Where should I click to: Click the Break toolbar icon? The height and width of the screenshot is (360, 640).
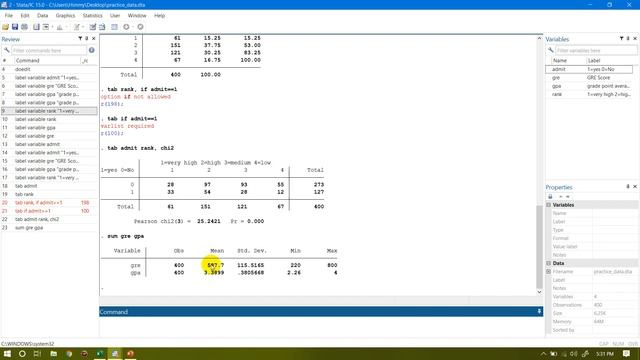tap(140, 27)
